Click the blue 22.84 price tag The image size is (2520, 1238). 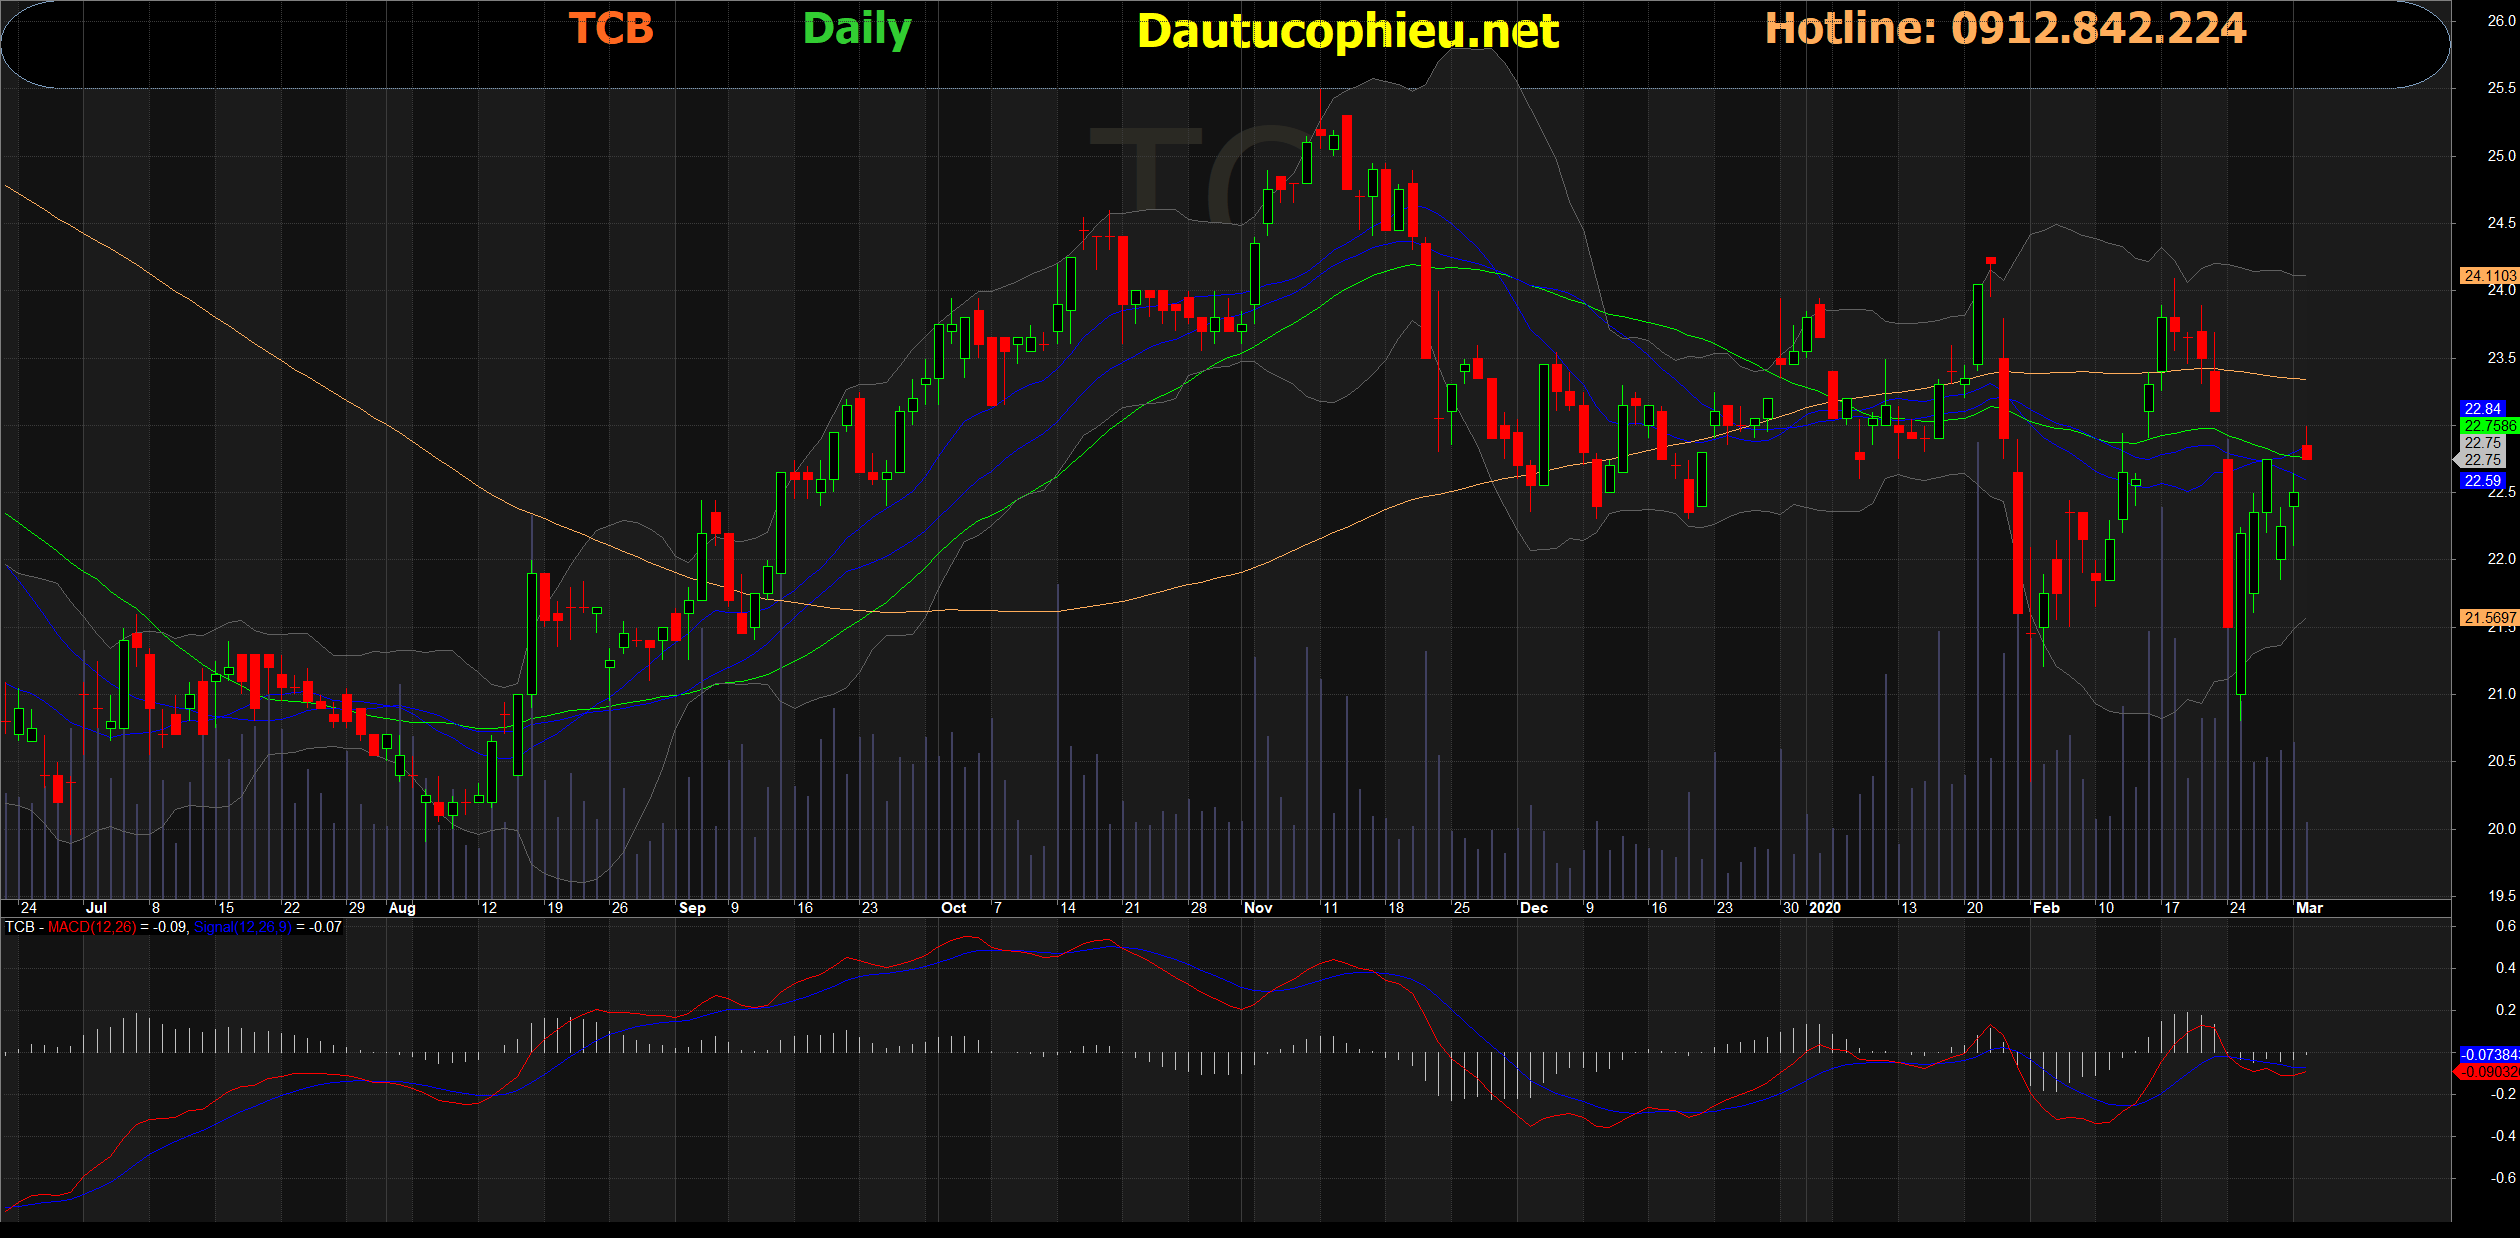(2482, 408)
